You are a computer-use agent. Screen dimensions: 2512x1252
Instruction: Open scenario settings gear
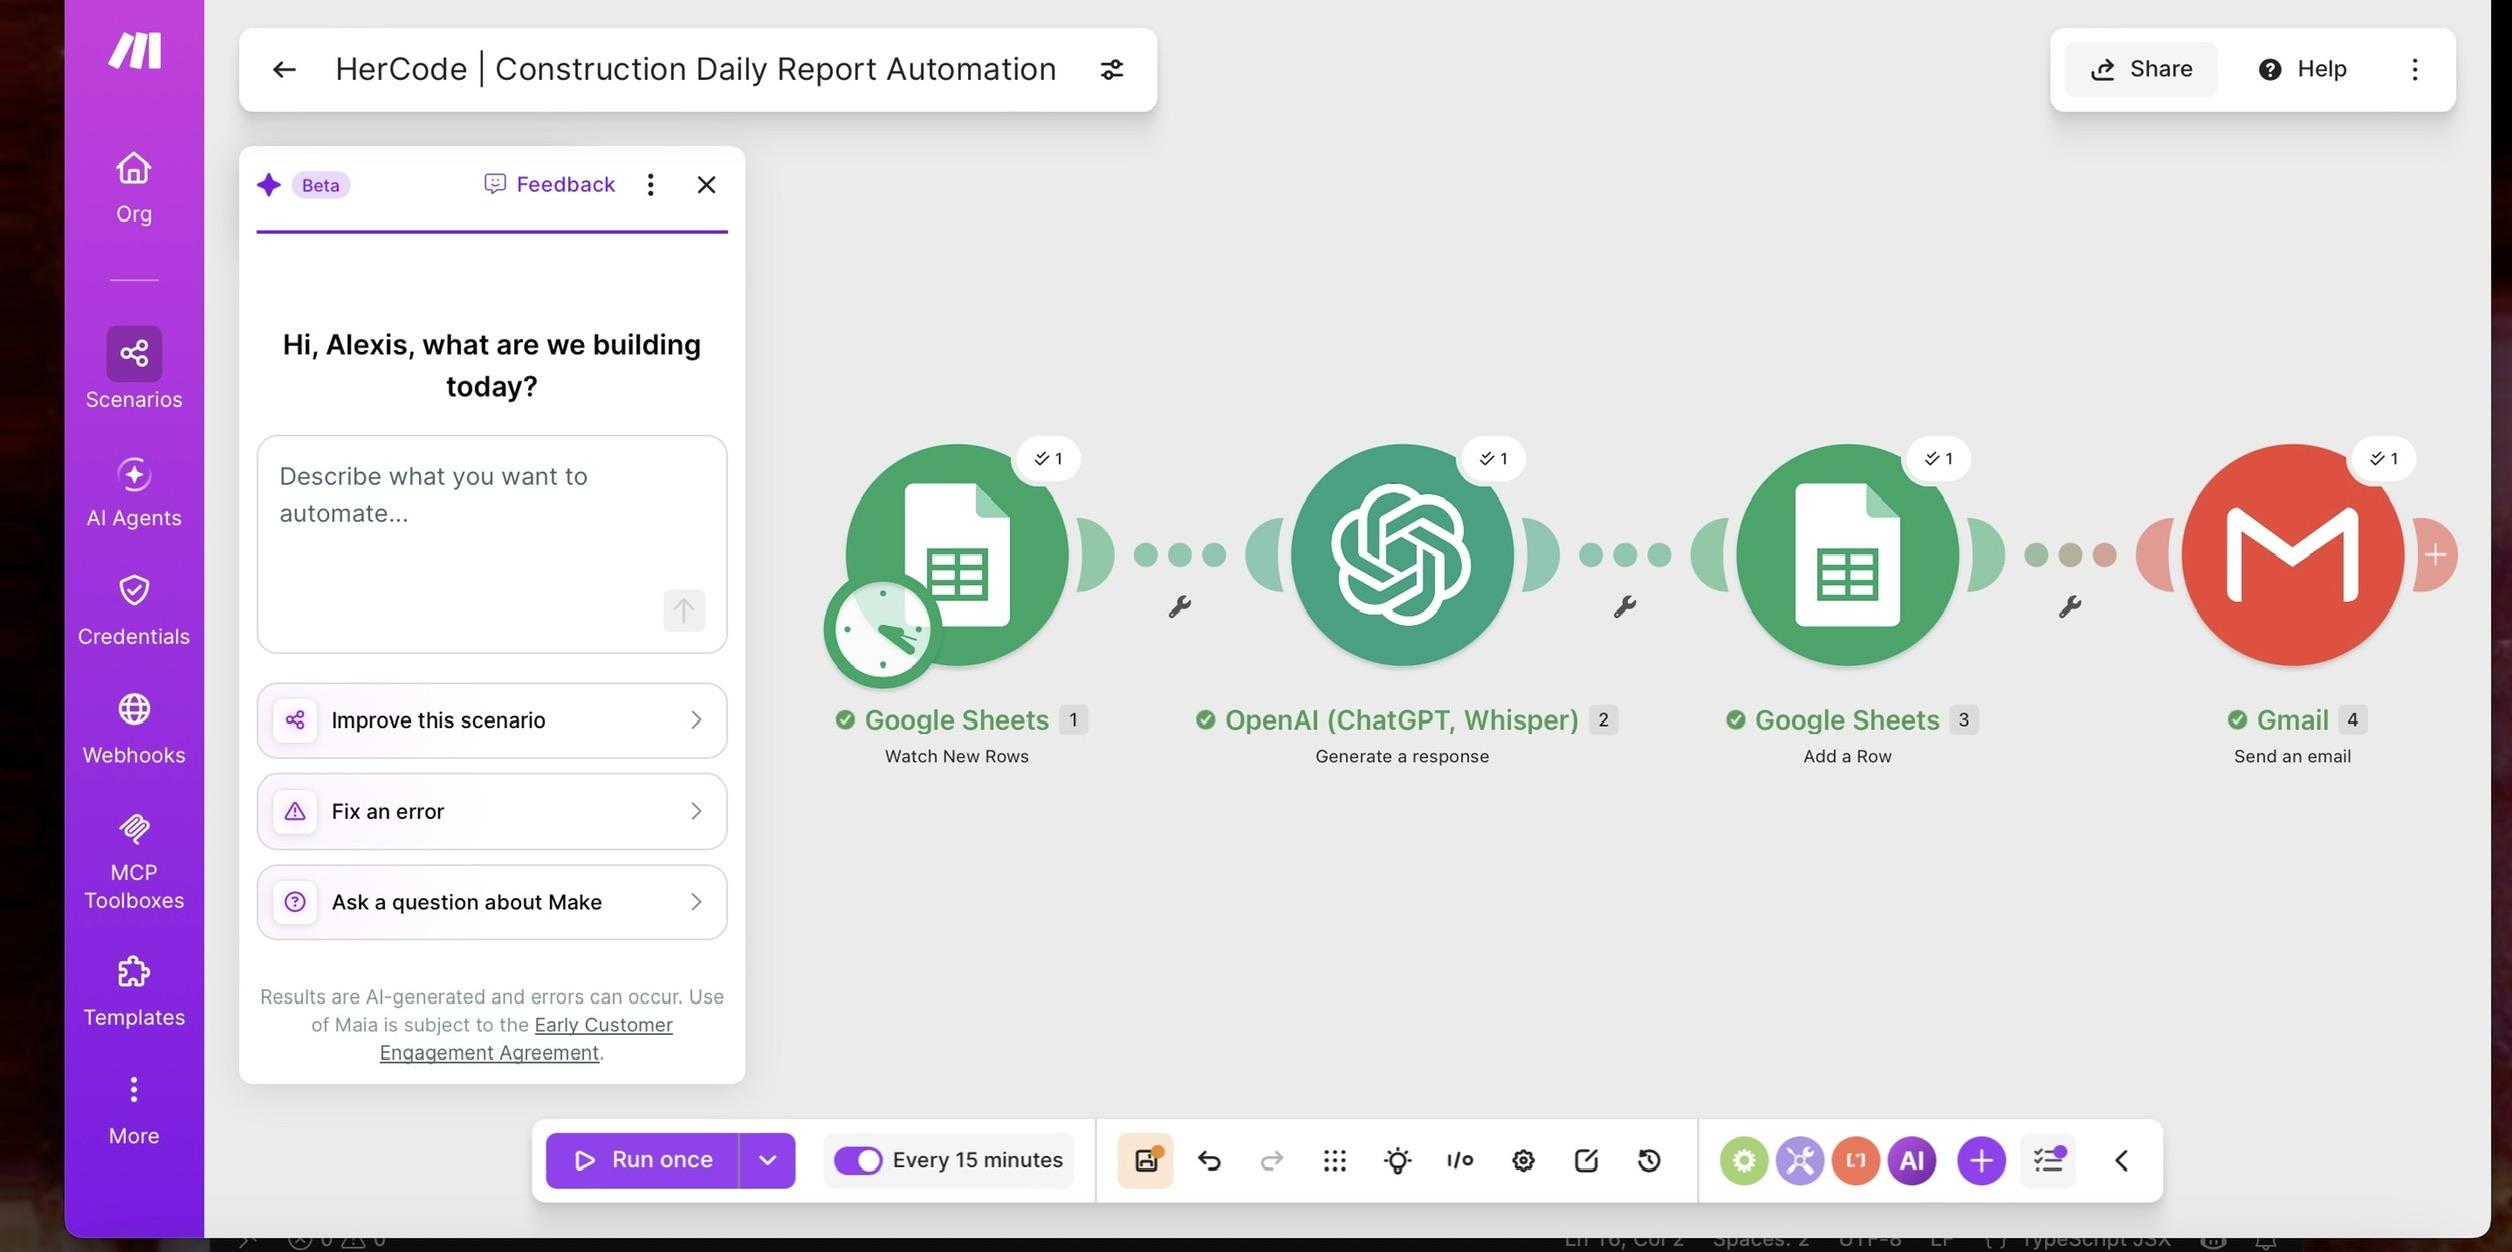click(x=1523, y=1160)
